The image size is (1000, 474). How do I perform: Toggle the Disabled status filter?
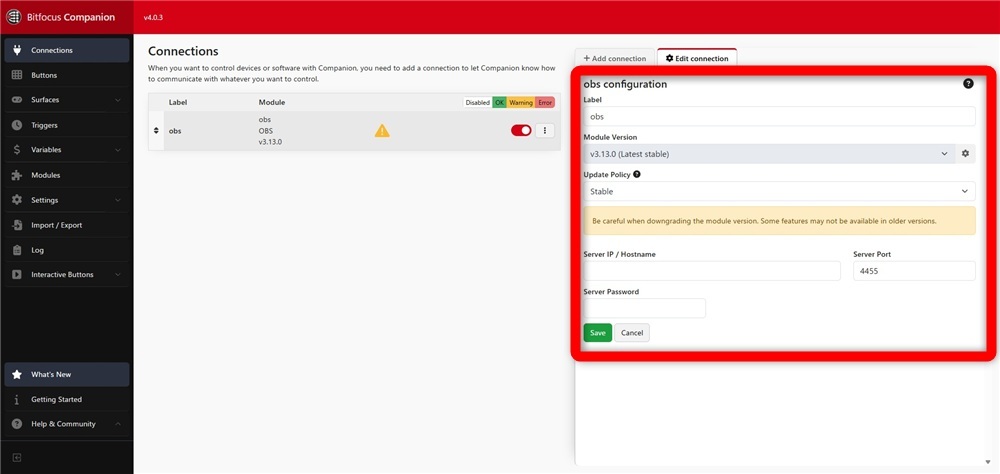tap(477, 102)
